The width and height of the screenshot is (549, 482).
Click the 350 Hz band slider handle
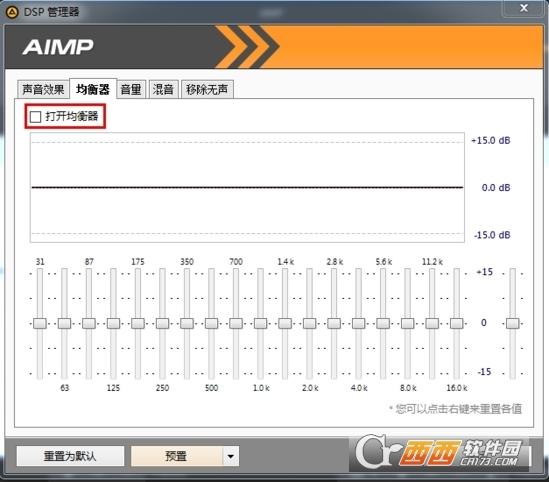(x=187, y=323)
